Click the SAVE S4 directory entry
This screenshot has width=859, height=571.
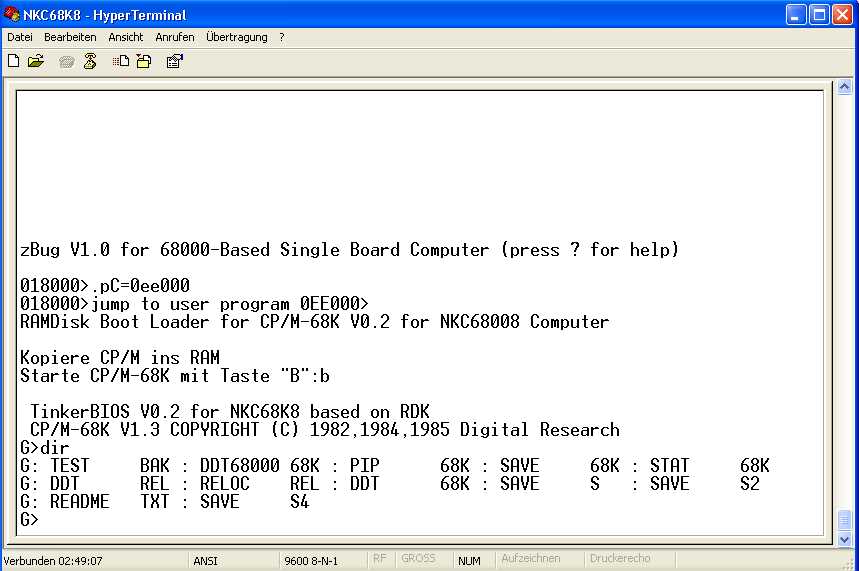(x=255, y=501)
